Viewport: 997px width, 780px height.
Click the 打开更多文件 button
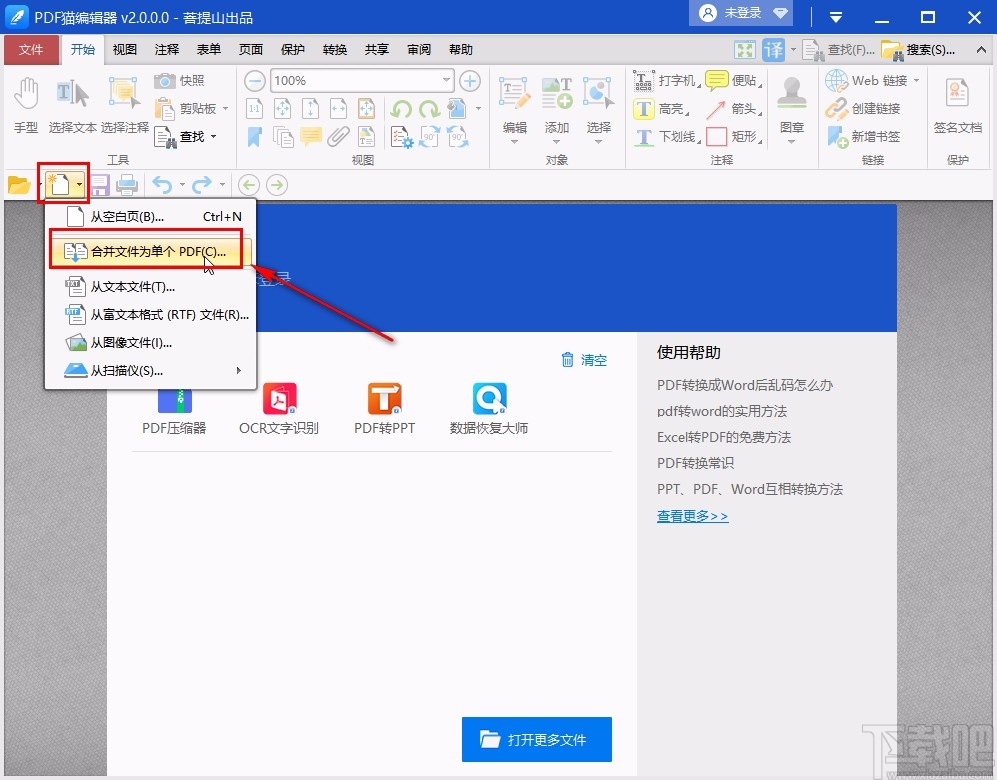tap(537, 740)
